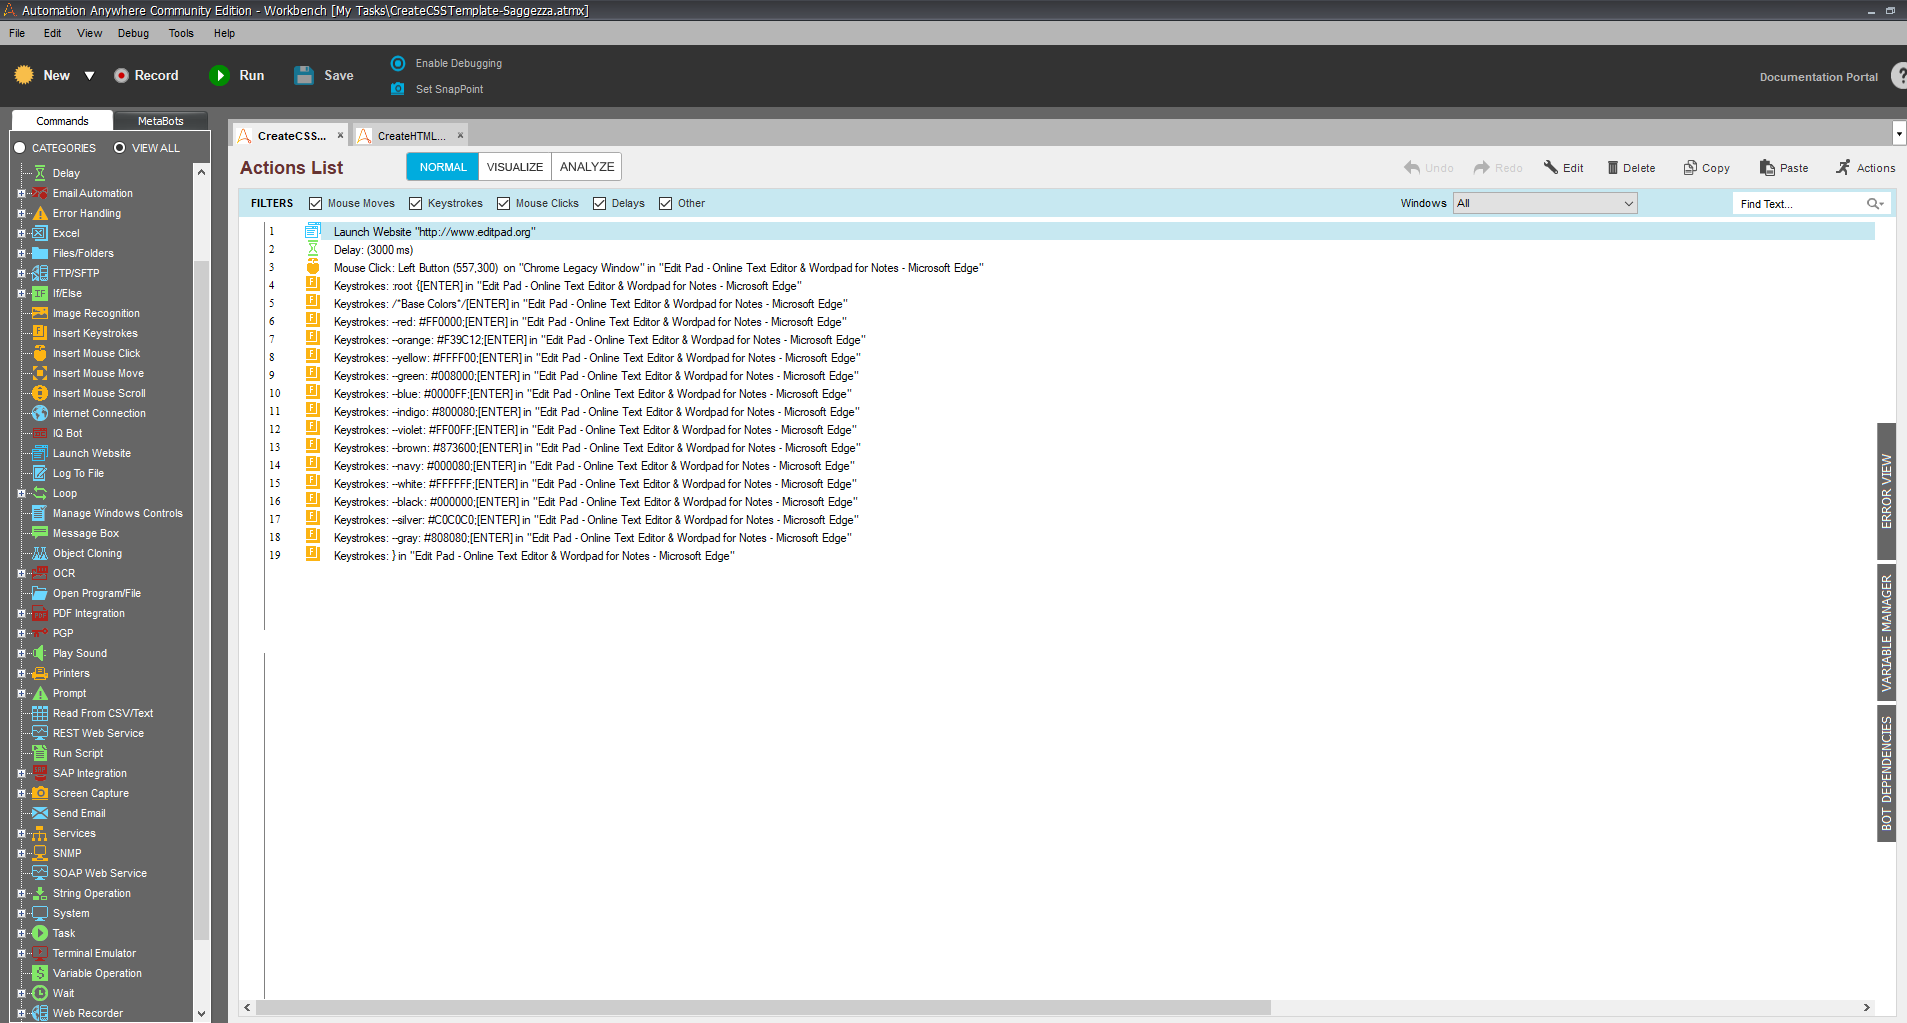Screen dimensions: 1907x1023
Task: Click the scroll-right arrow of actions list
Action: tap(1866, 1008)
